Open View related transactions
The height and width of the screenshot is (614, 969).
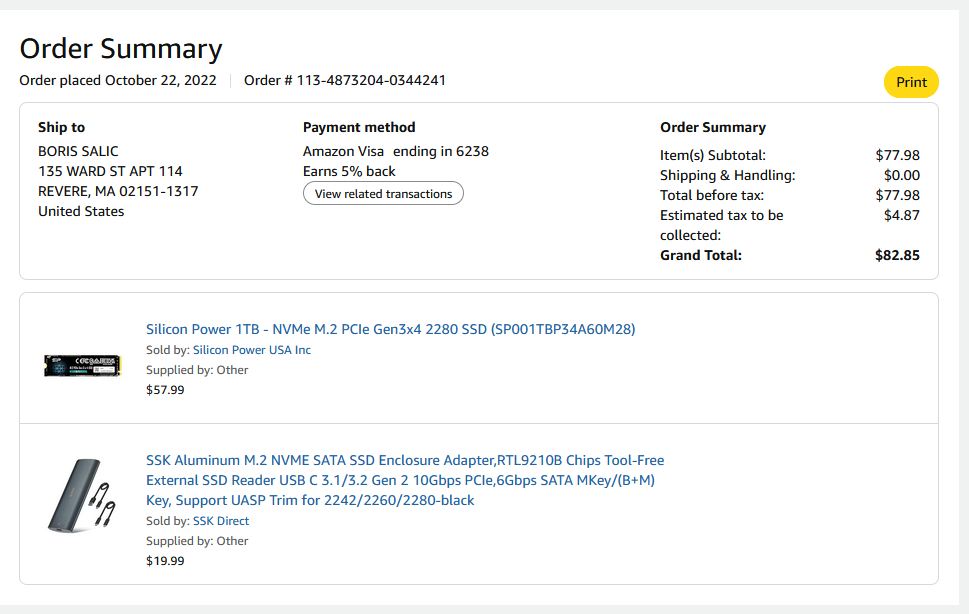(x=383, y=194)
